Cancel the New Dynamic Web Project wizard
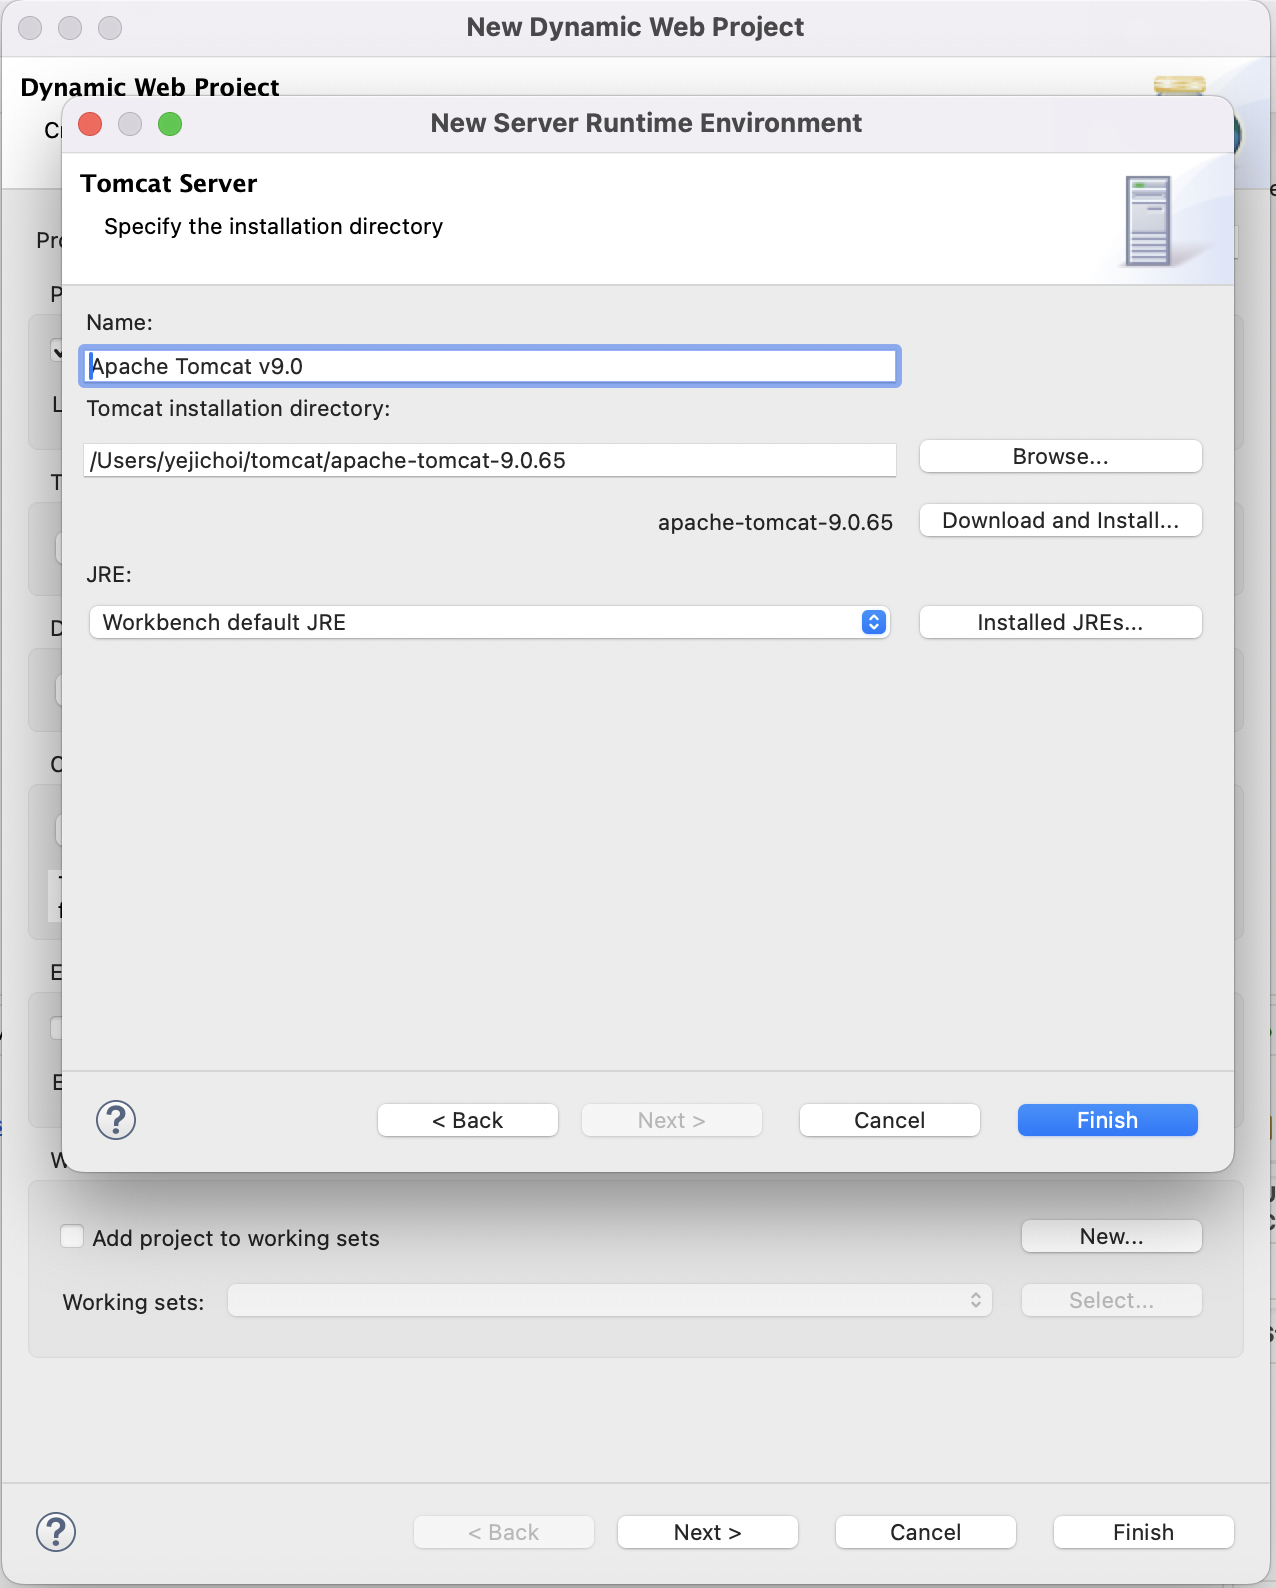1276x1588 pixels. coord(926,1532)
